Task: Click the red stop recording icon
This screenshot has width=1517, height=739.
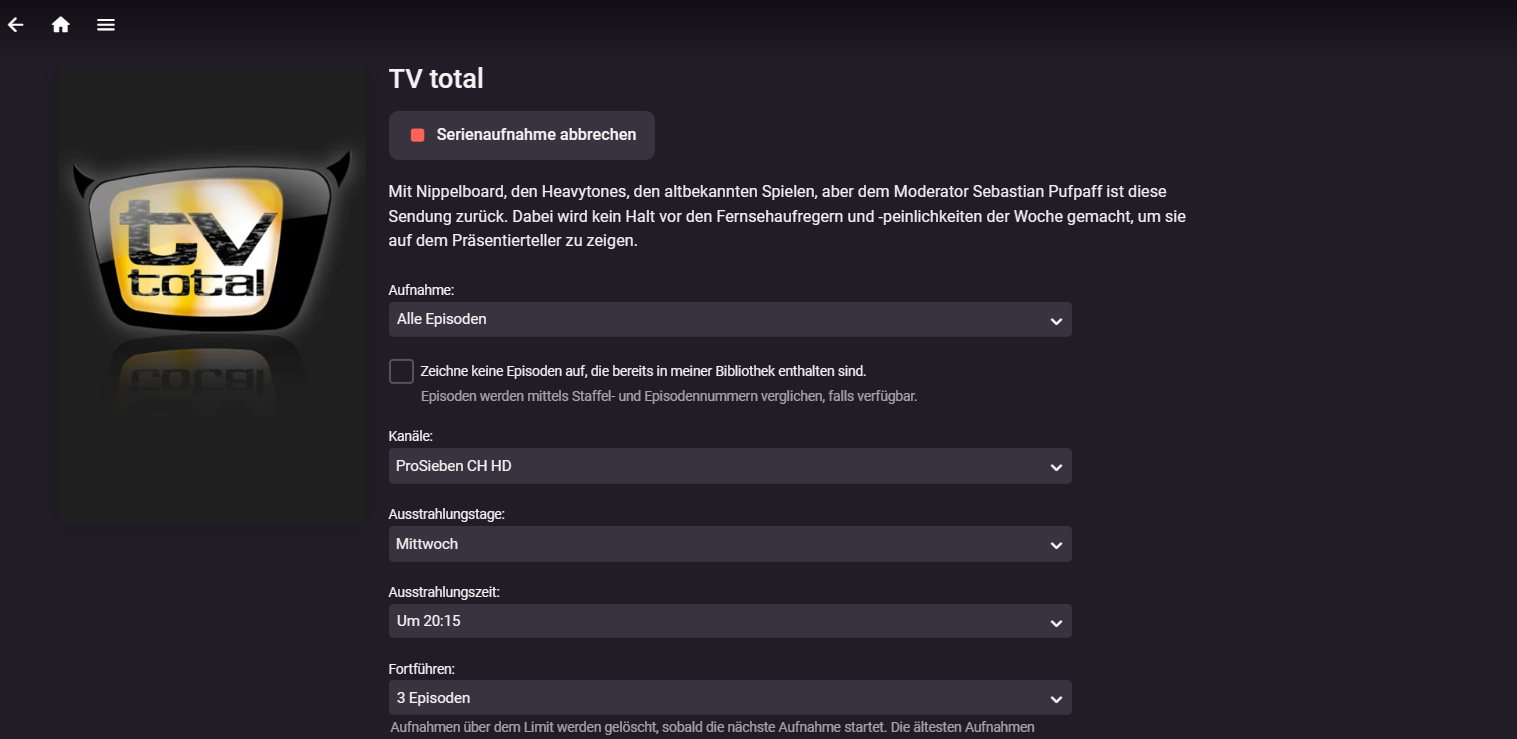Action: 418,135
